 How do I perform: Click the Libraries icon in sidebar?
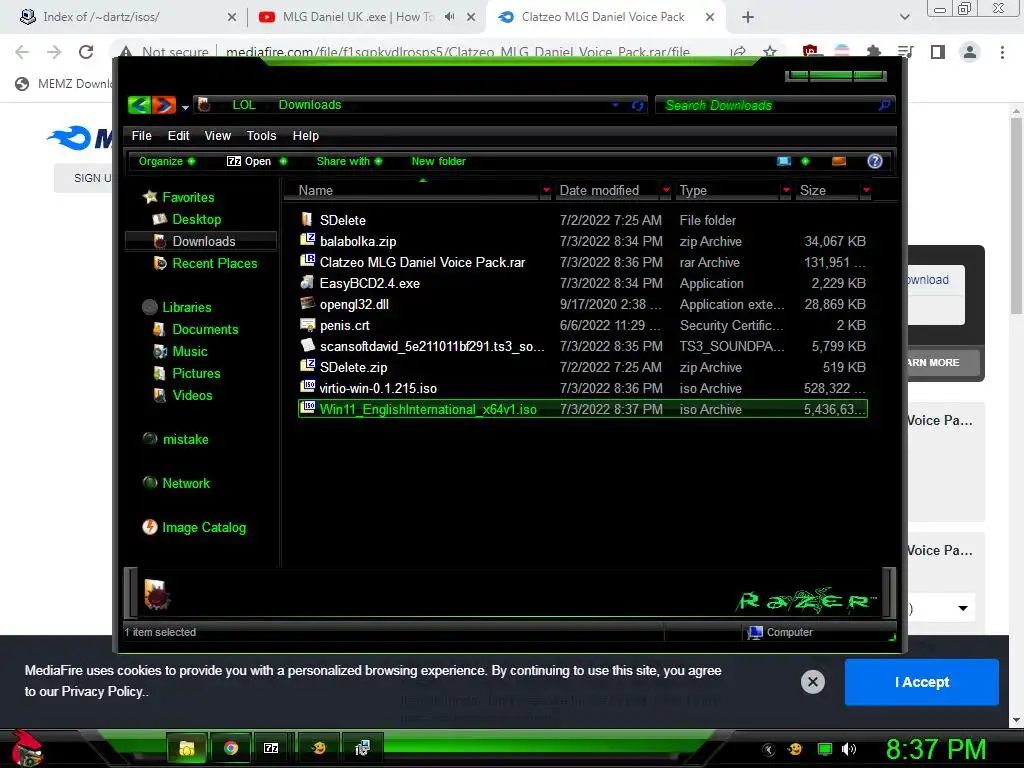tap(150, 307)
